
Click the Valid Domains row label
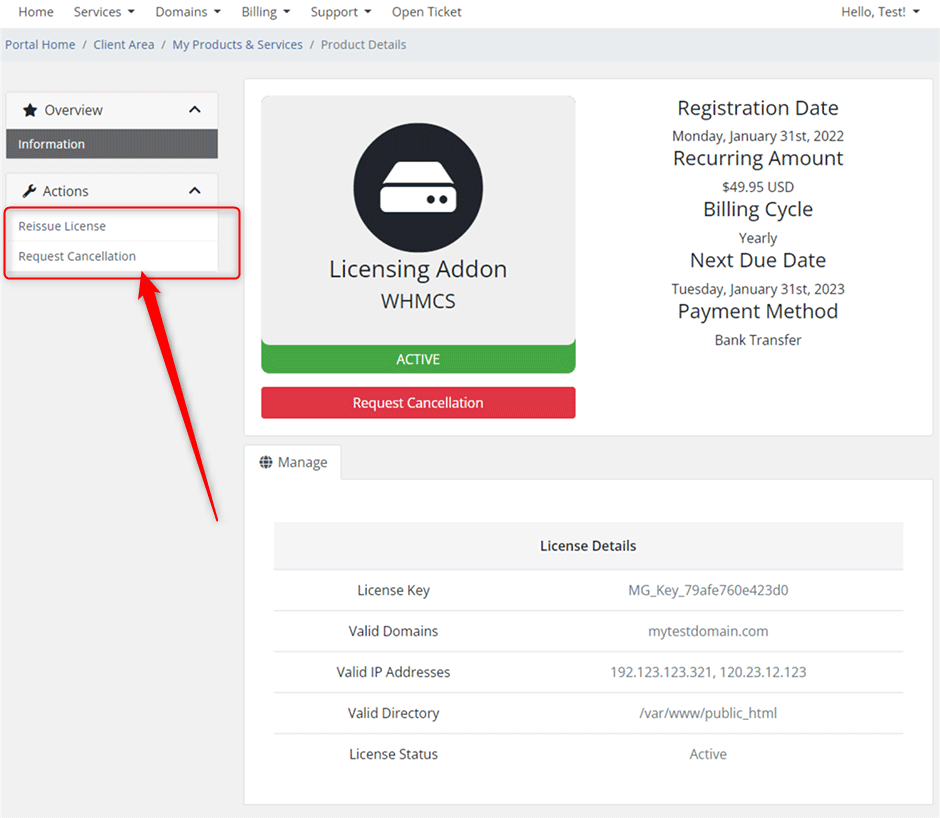[393, 631]
